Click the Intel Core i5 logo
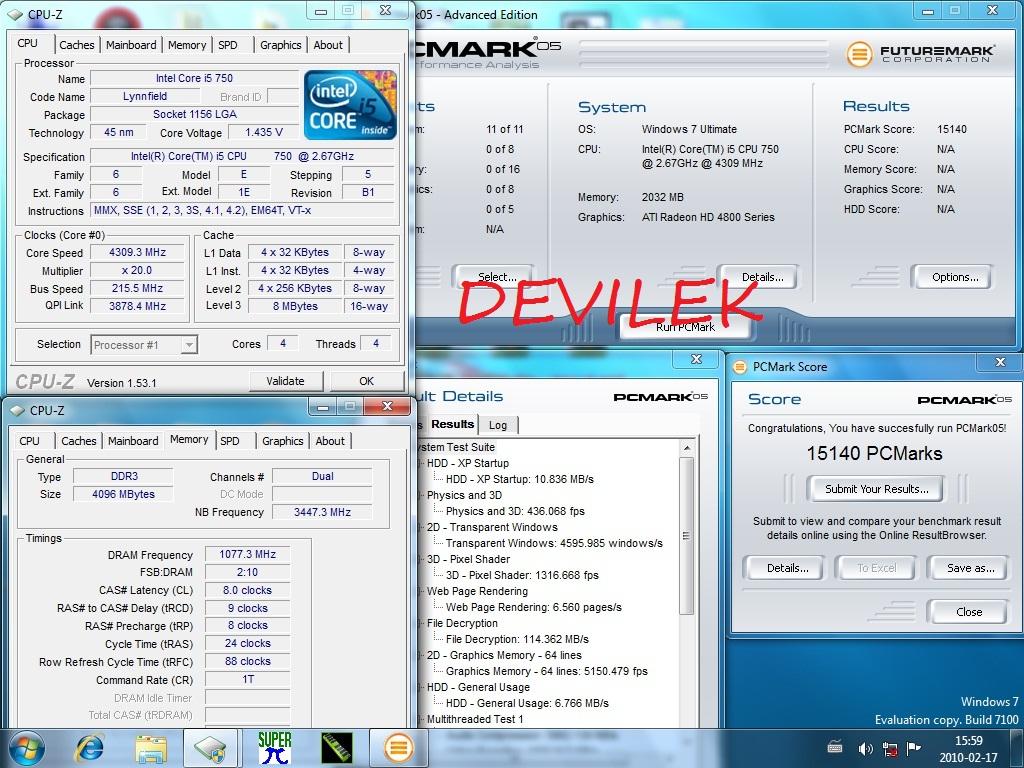Viewport: 1024px width, 768px height. [x=351, y=104]
